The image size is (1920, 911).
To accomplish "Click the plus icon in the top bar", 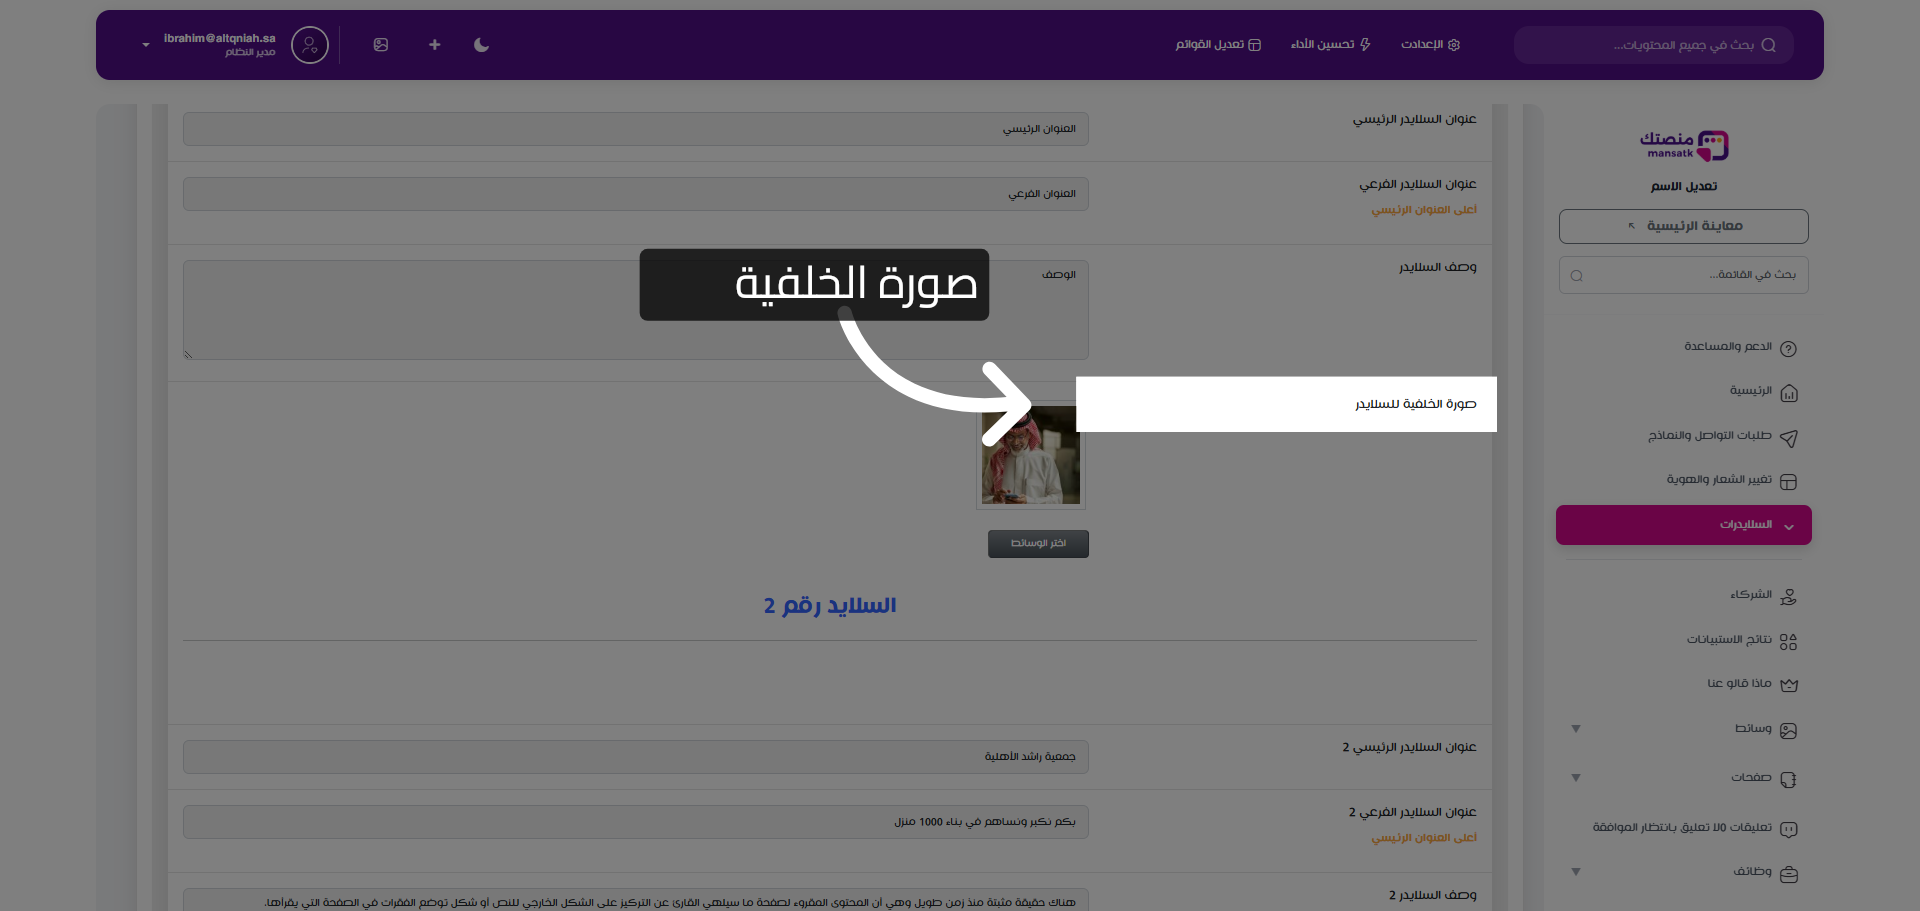I will point(434,45).
